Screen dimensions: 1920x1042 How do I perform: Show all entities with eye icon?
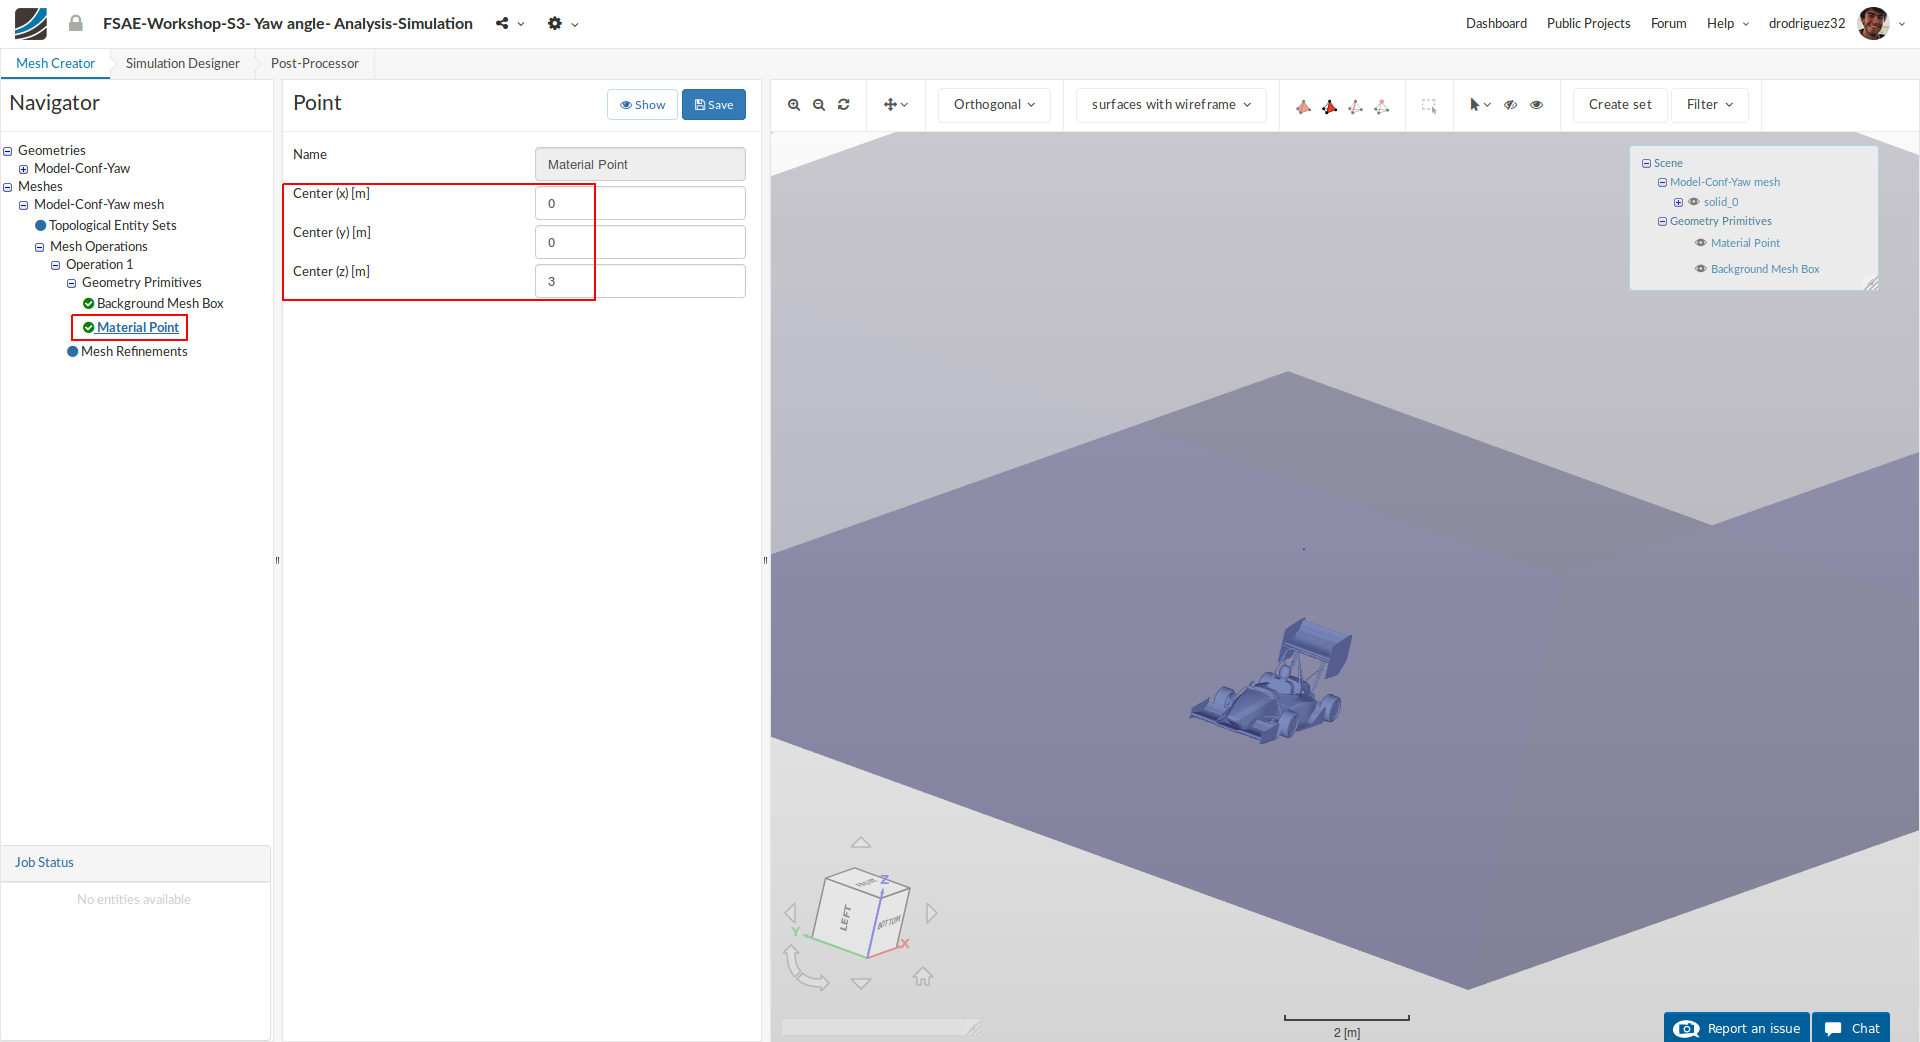pyautogui.click(x=1537, y=105)
